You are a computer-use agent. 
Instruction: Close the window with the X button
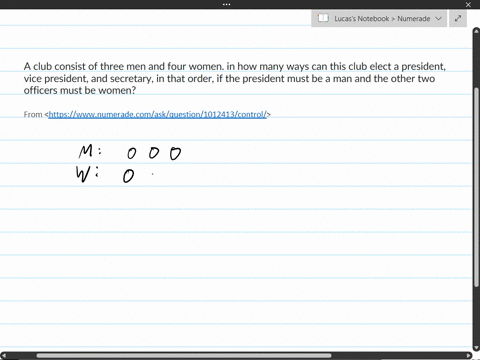click(468, 4)
